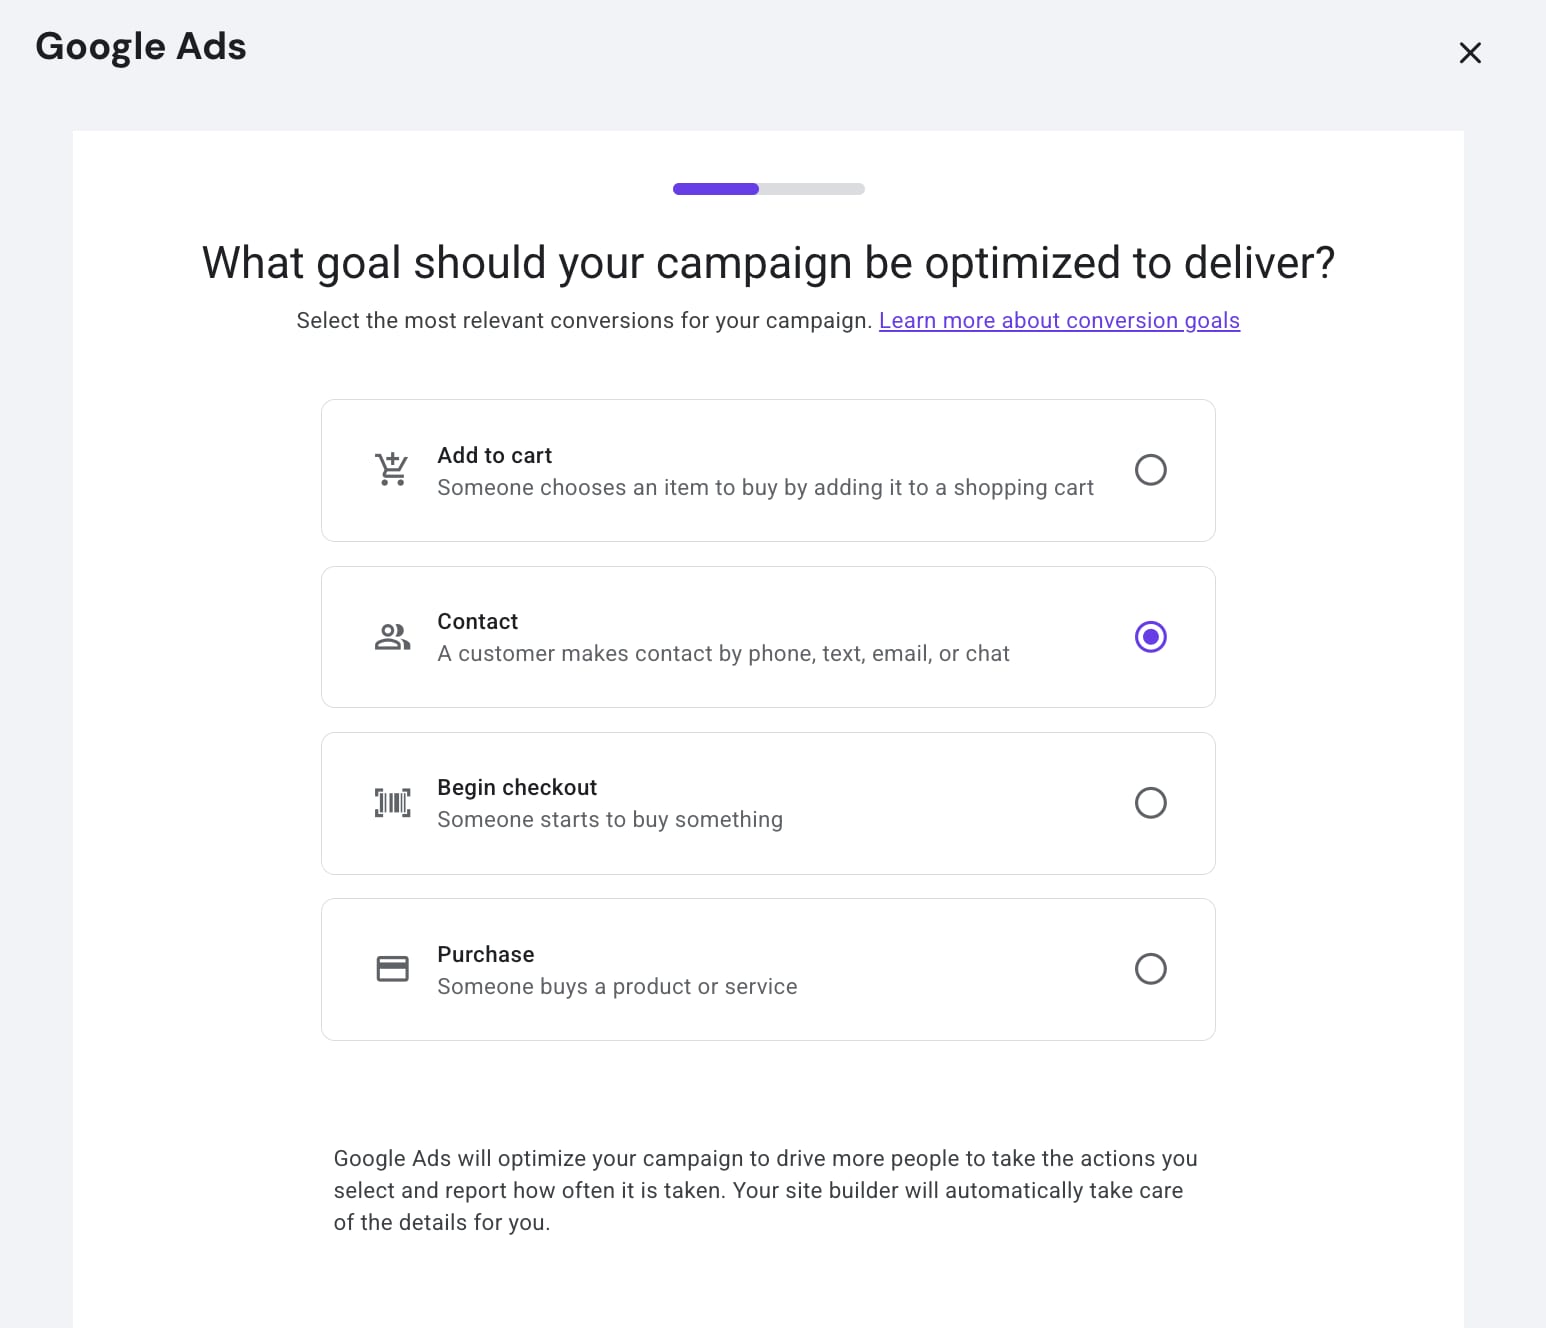Click the gray unfilled progress bar segment
The height and width of the screenshot is (1328, 1546).
click(812, 189)
